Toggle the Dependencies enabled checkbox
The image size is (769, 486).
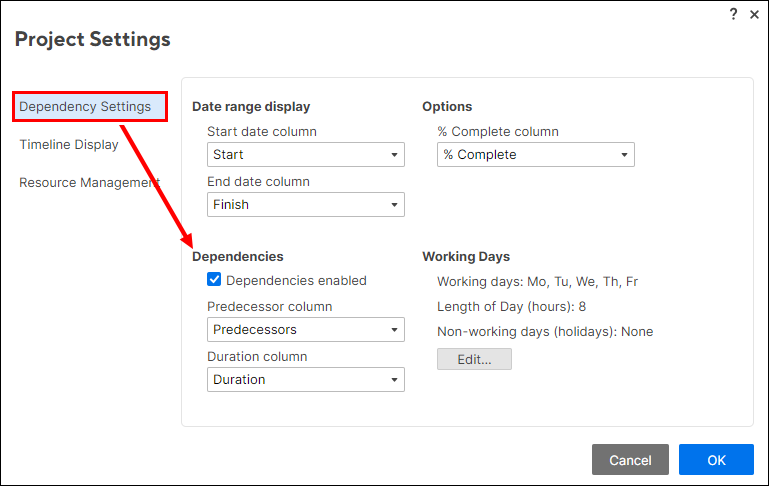click(214, 281)
